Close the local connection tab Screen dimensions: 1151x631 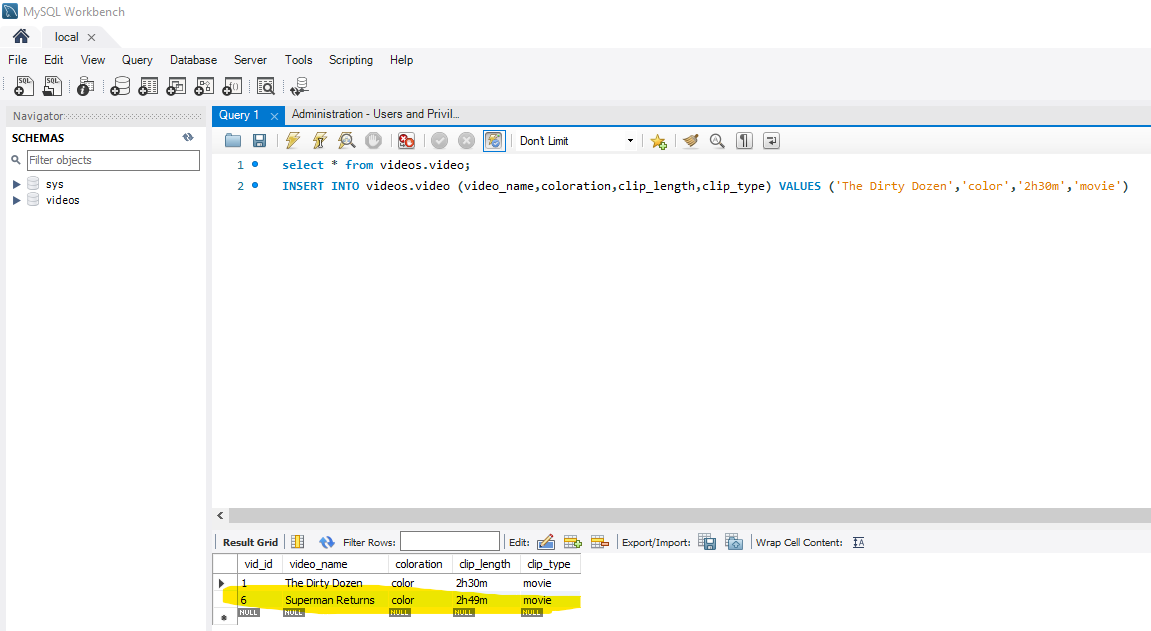click(92, 37)
